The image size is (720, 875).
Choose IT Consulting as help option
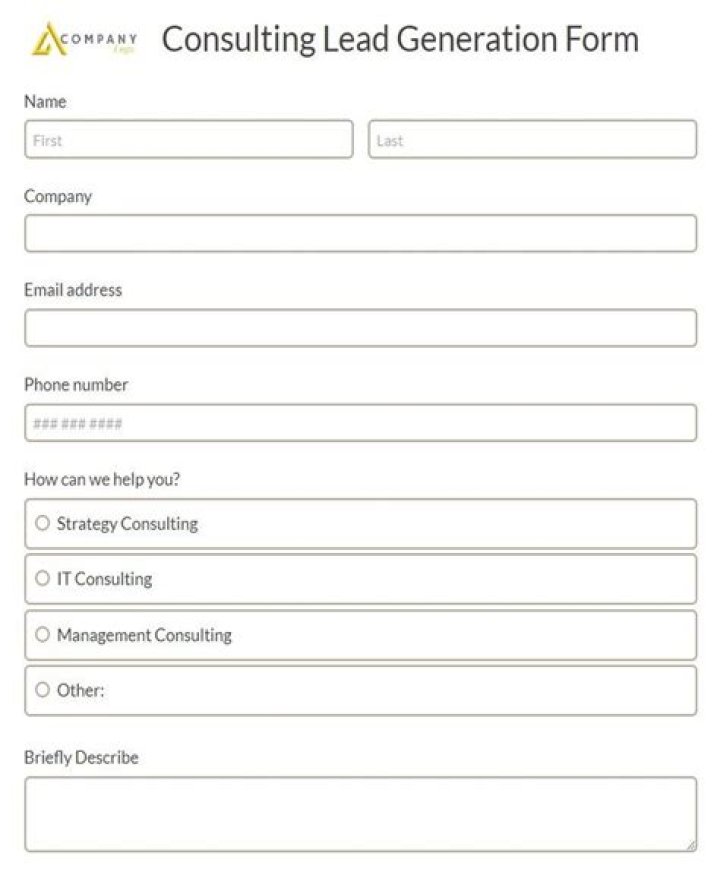click(42, 578)
